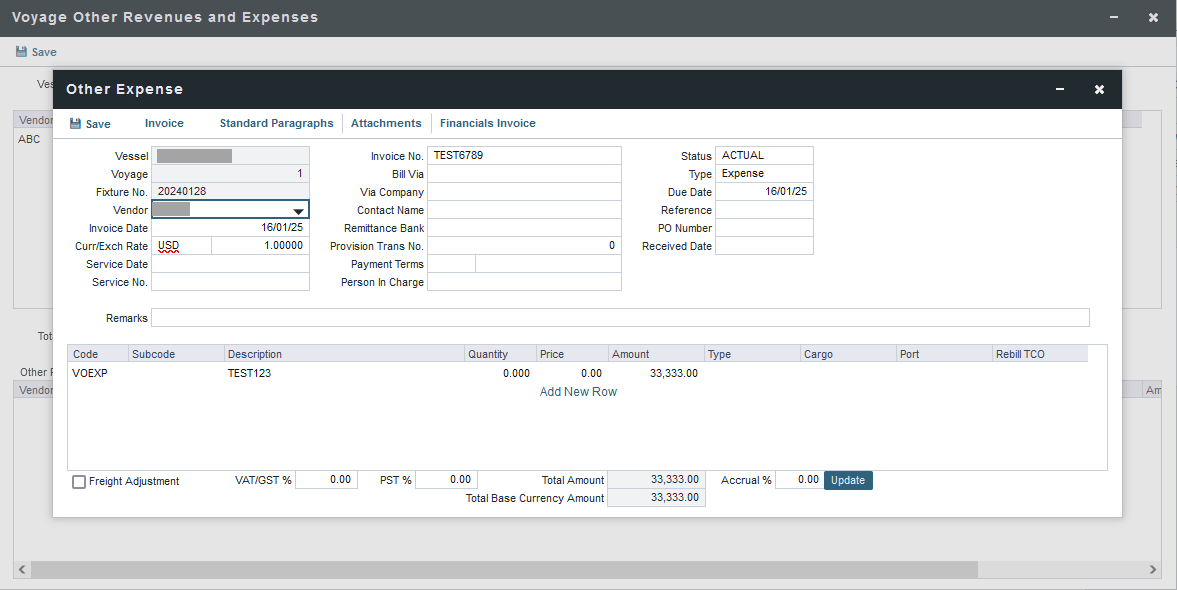Click the Invoice No. field
The height and width of the screenshot is (590, 1177).
[x=524, y=156]
